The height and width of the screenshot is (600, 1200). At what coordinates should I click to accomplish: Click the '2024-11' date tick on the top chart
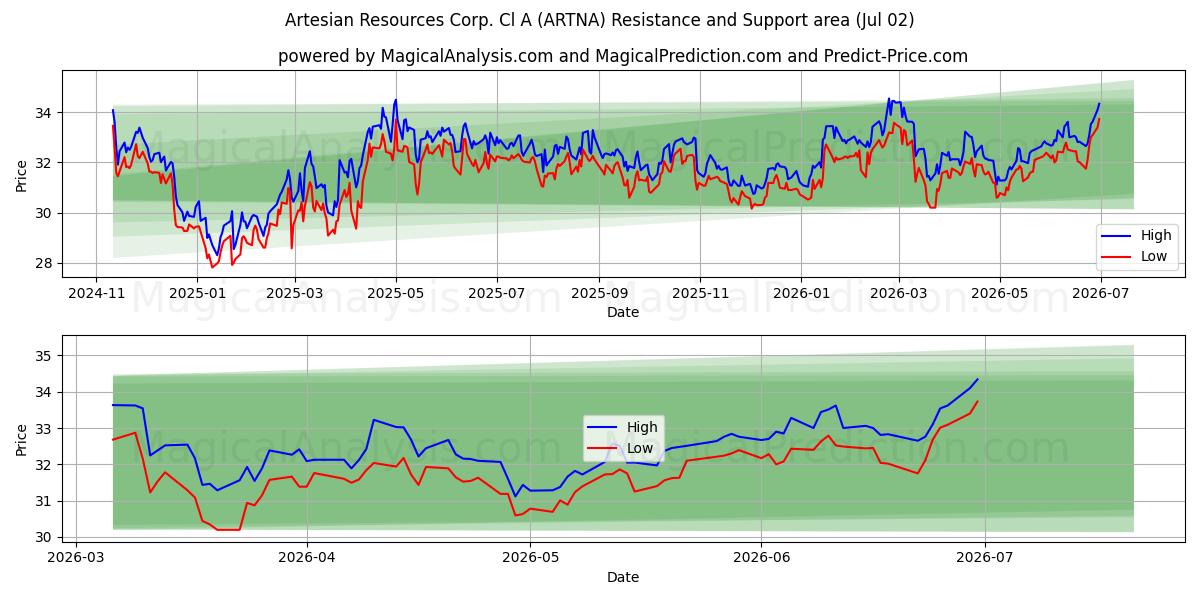pos(96,293)
